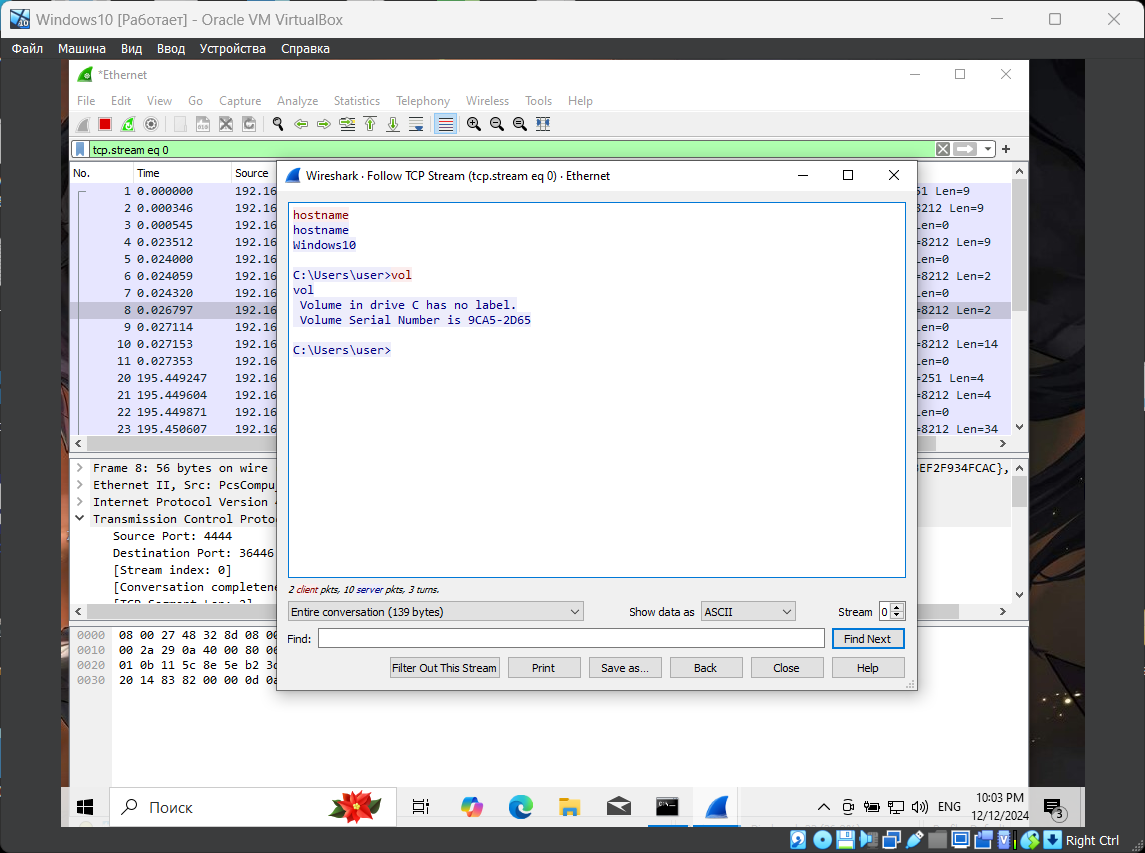Open VirtualBox Устройства menu

pyautogui.click(x=232, y=49)
